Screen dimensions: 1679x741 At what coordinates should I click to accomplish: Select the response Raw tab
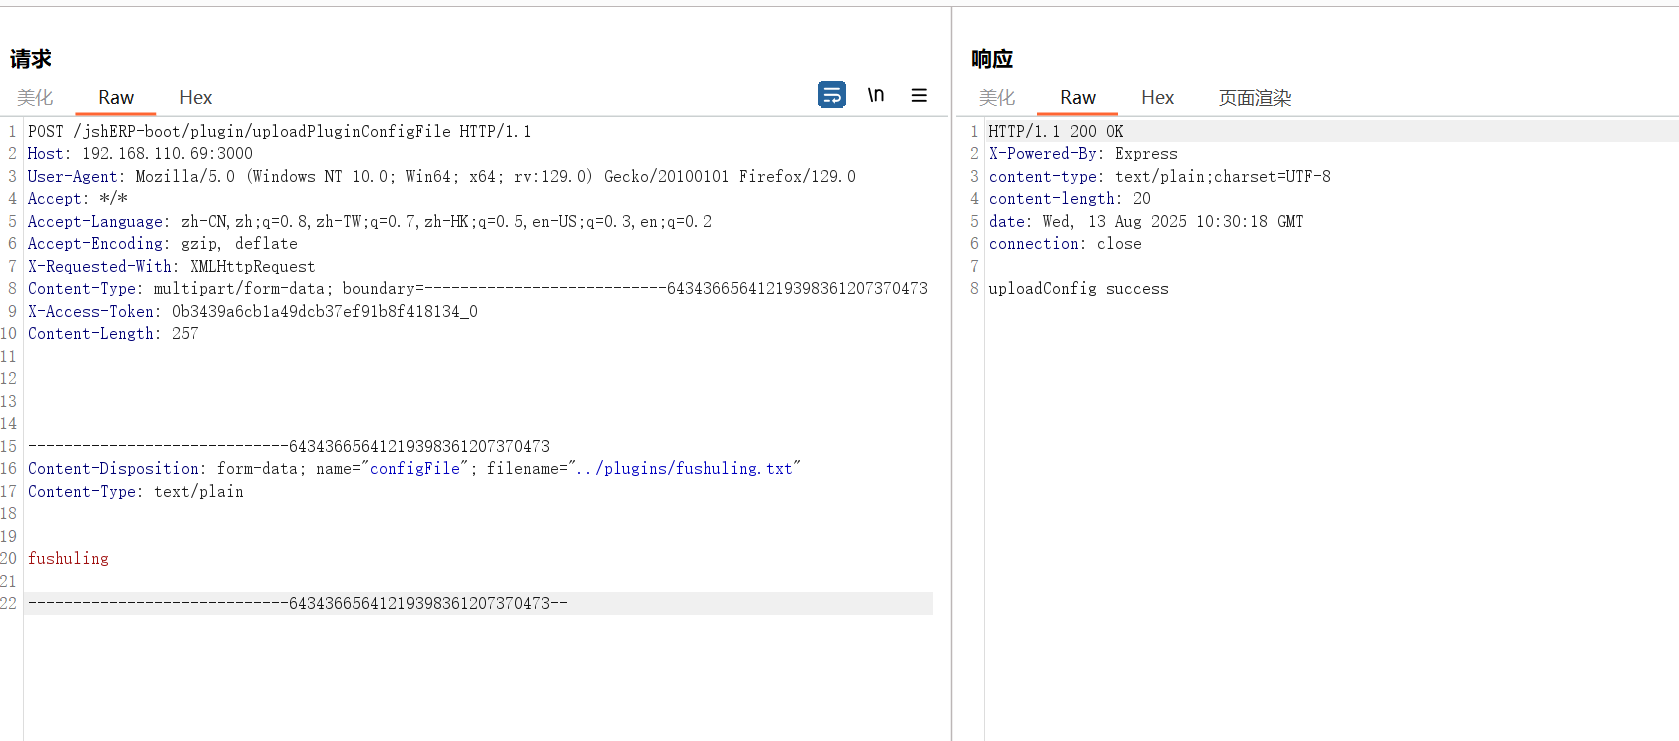tap(1077, 98)
